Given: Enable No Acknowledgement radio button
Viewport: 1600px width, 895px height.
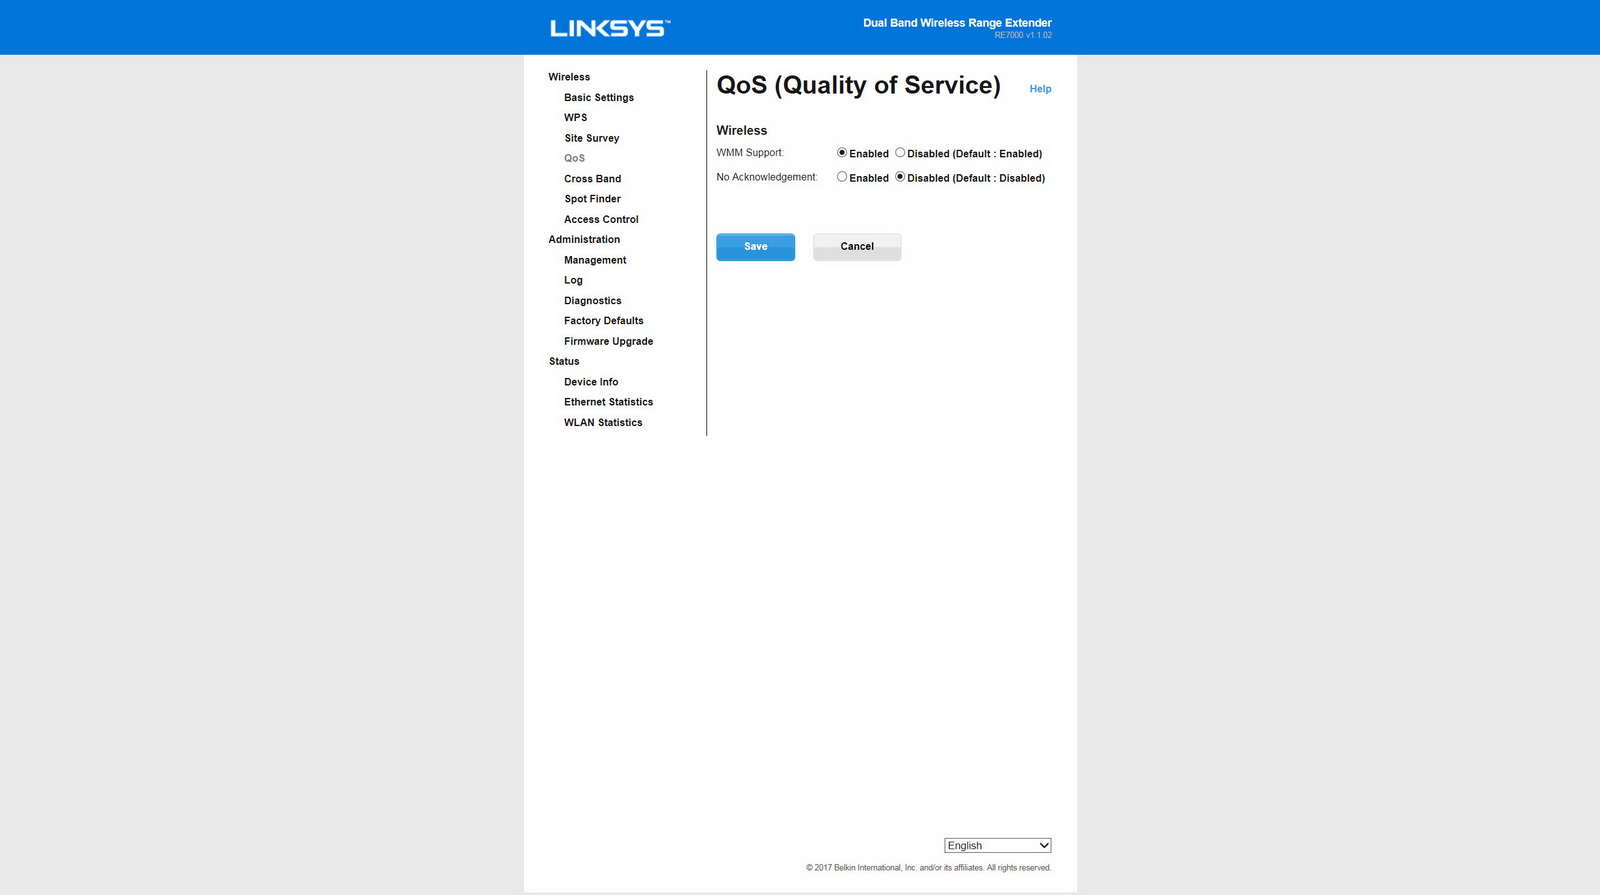Looking at the screenshot, I should [842, 177].
